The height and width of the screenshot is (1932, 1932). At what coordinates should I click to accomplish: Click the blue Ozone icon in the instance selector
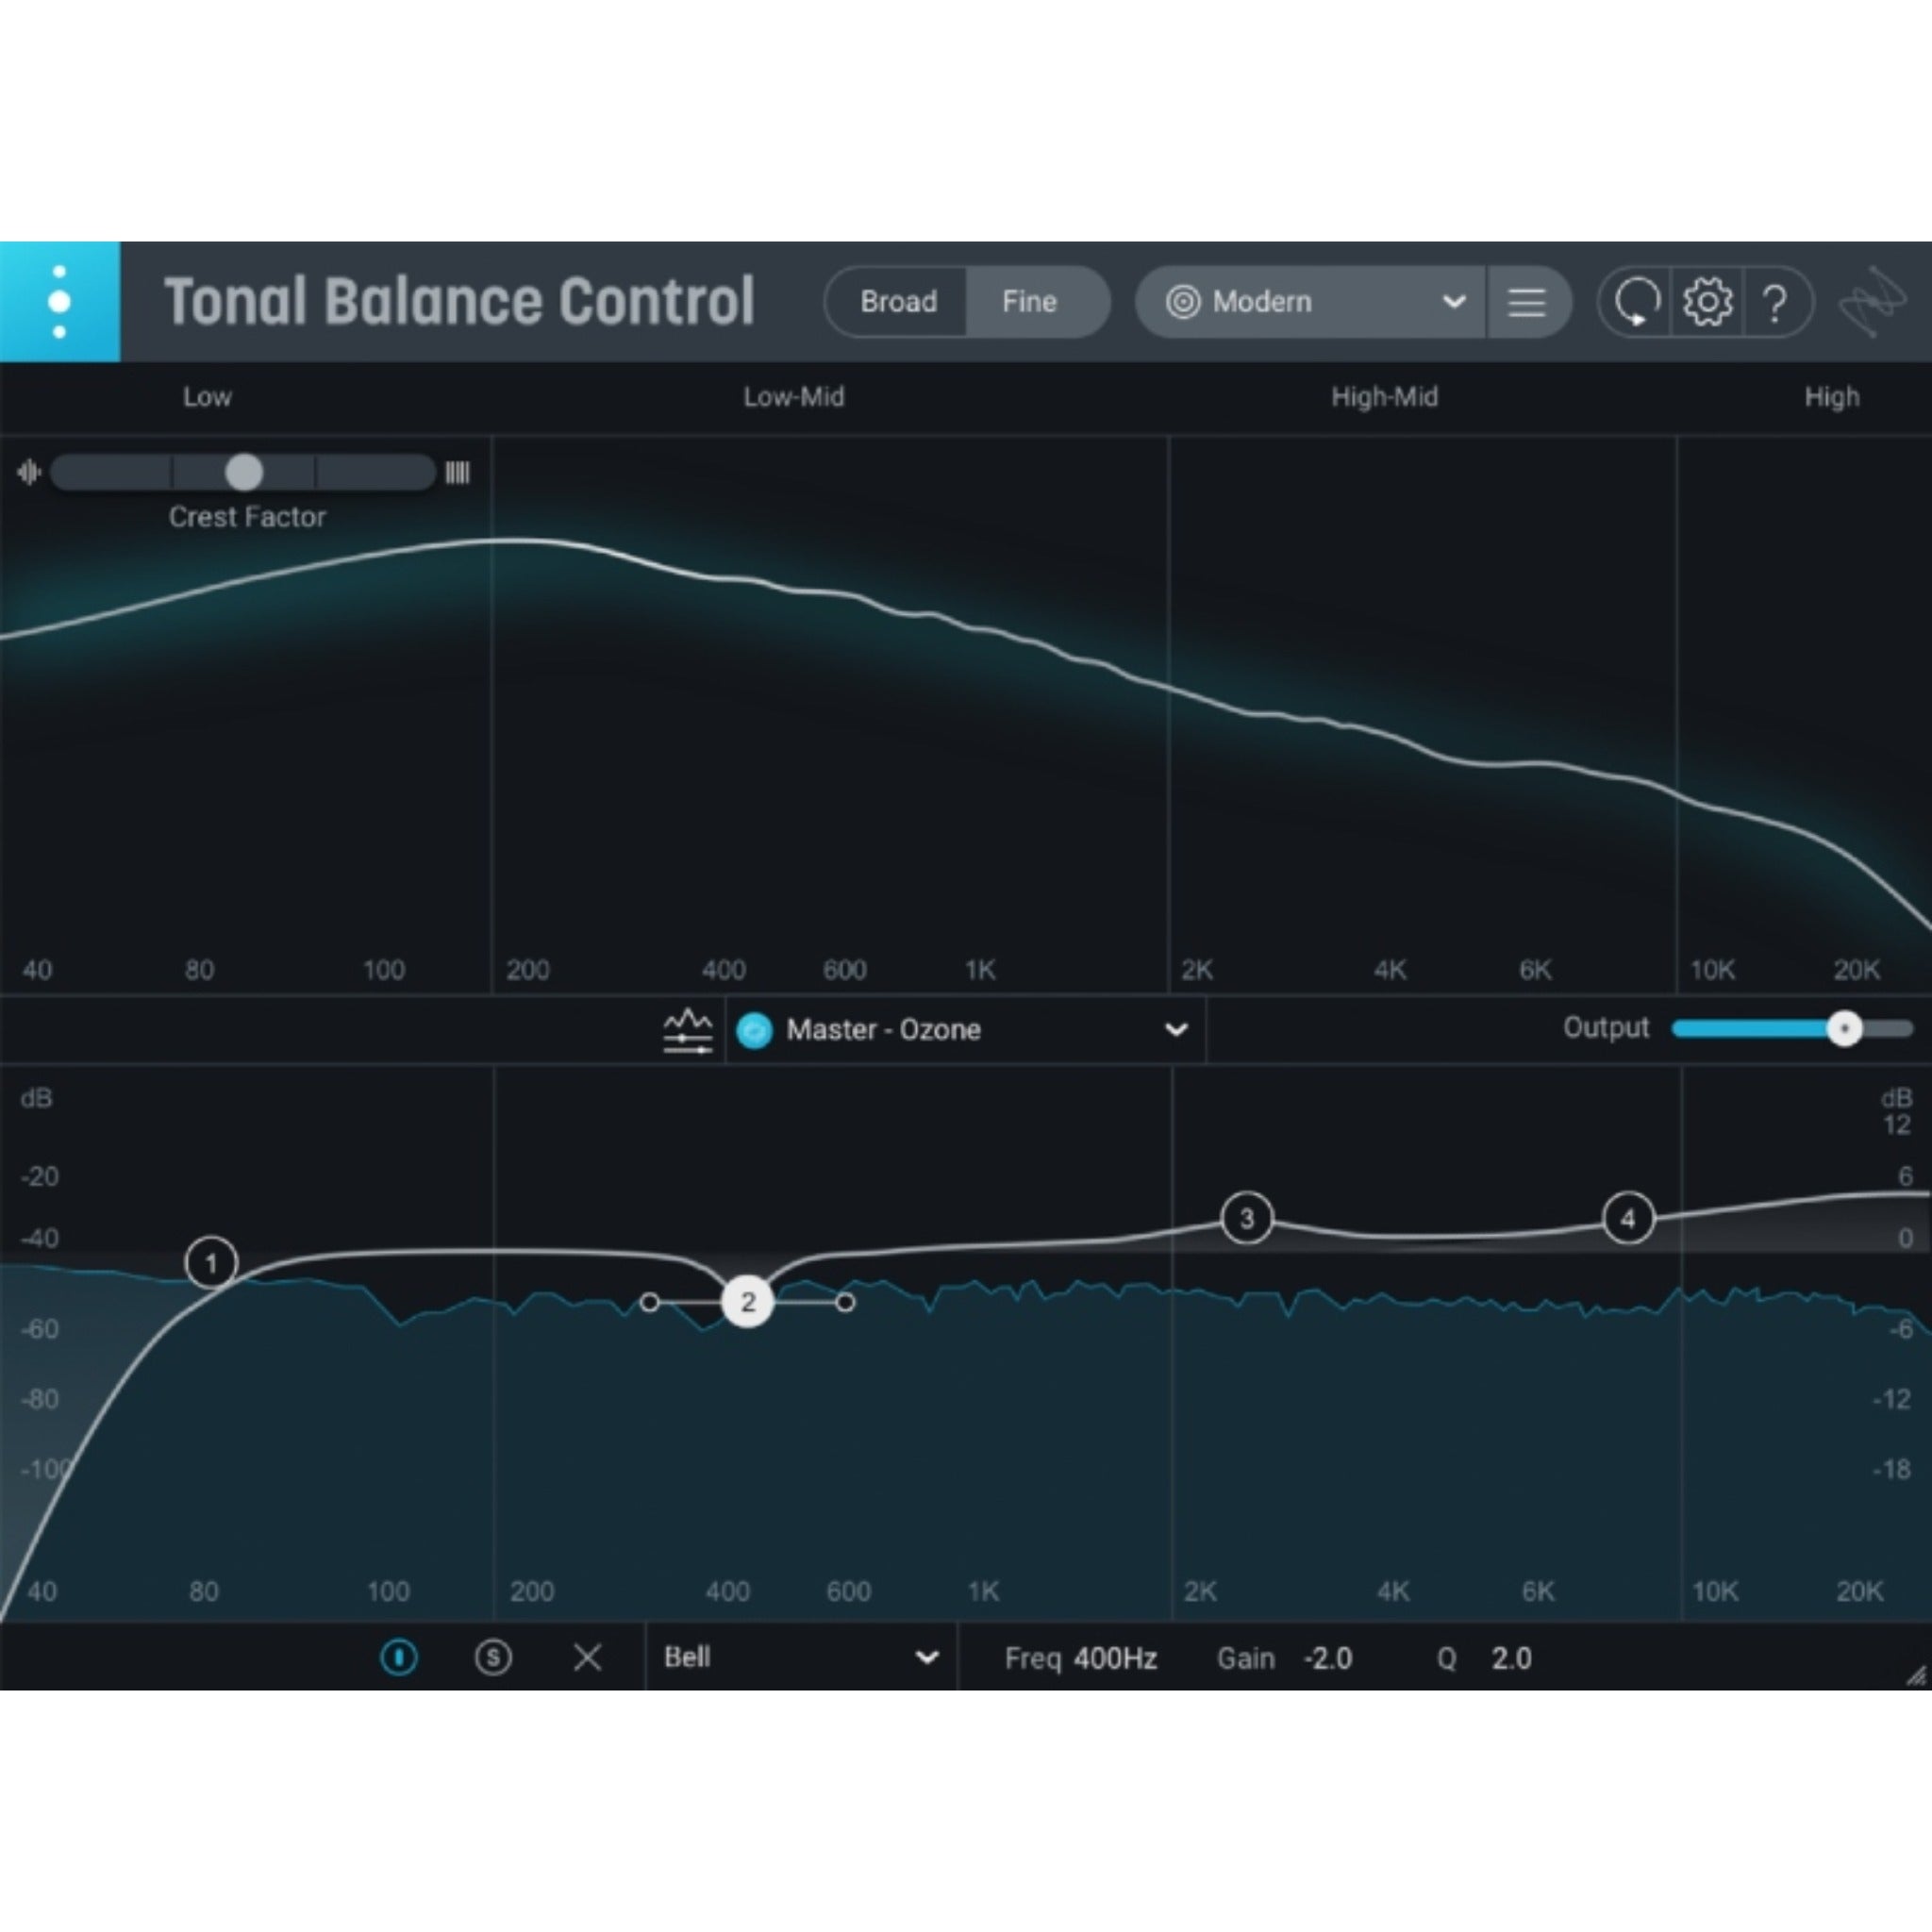(x=756, y=1030)
